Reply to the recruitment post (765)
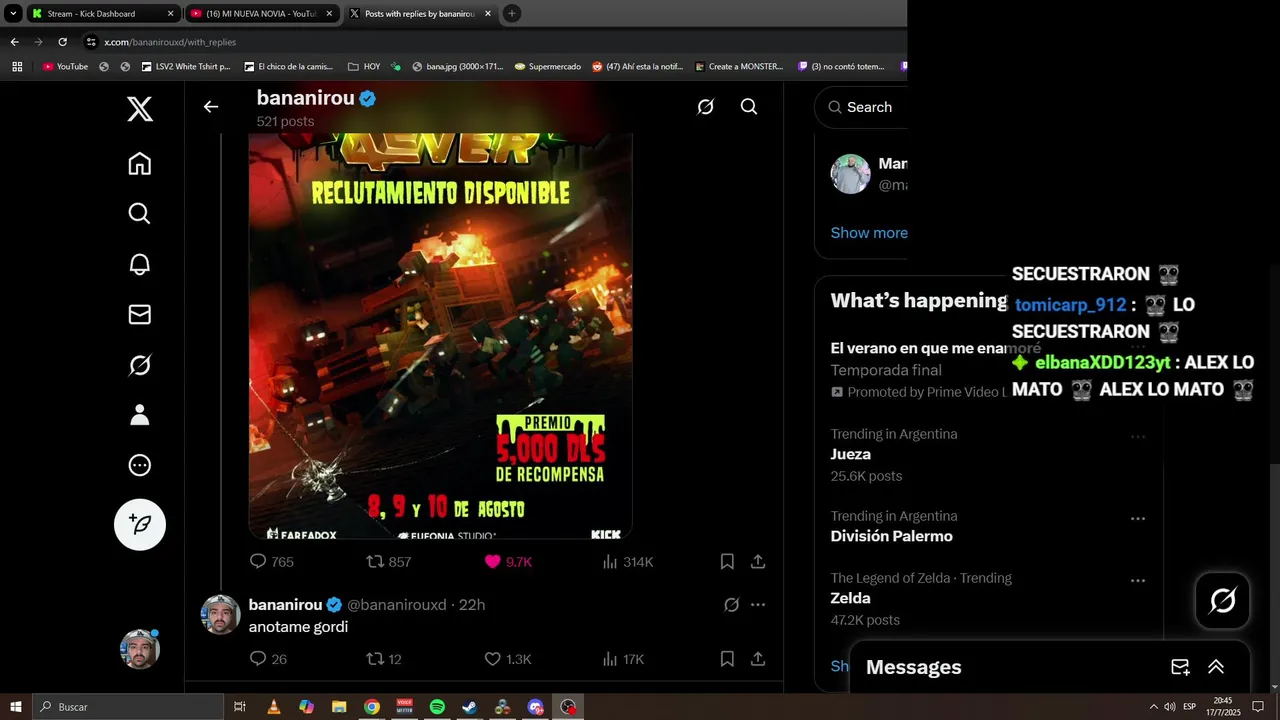 click(271, 562)
